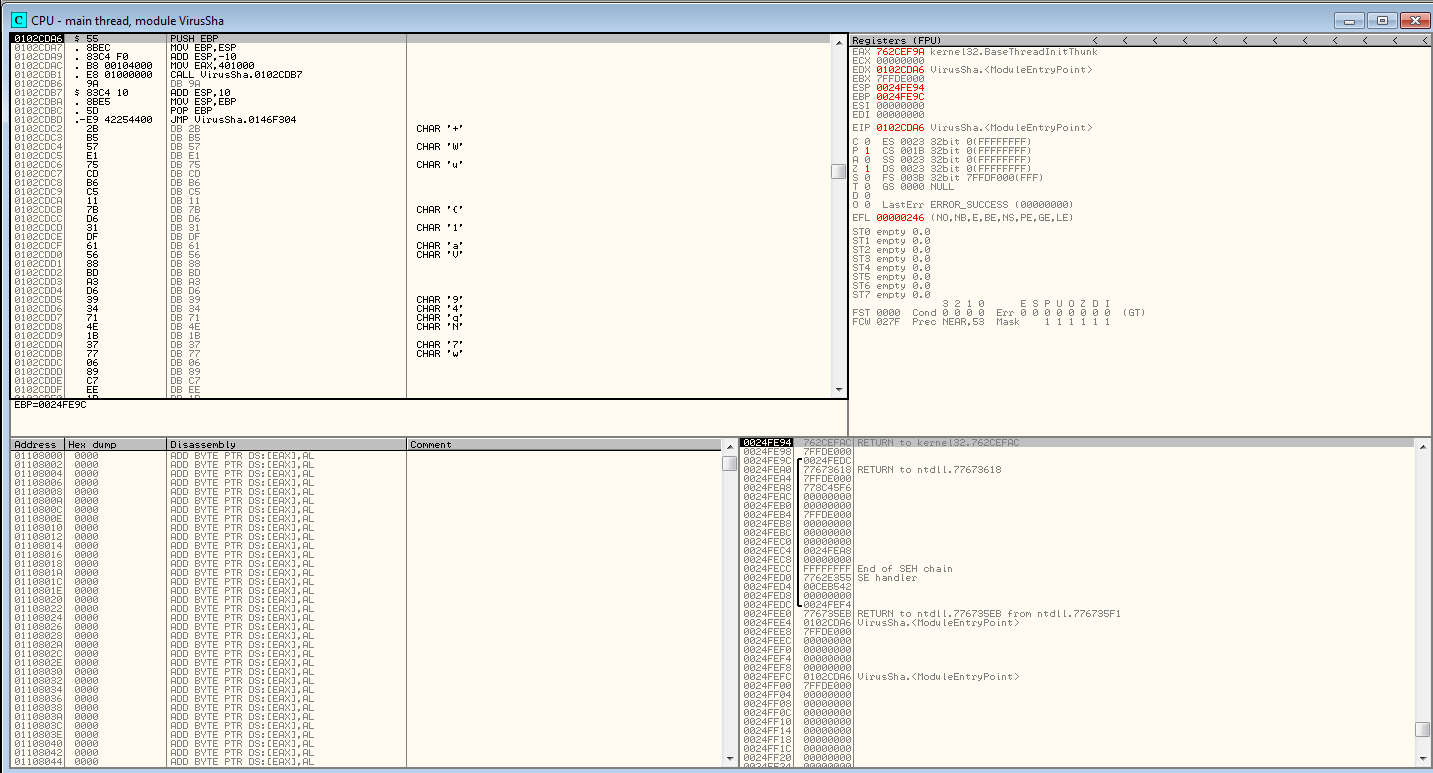Toggle the P (parity) flag value
Image resolution: width=1433 pixels, height=773 pixels.
click(867, 151)
